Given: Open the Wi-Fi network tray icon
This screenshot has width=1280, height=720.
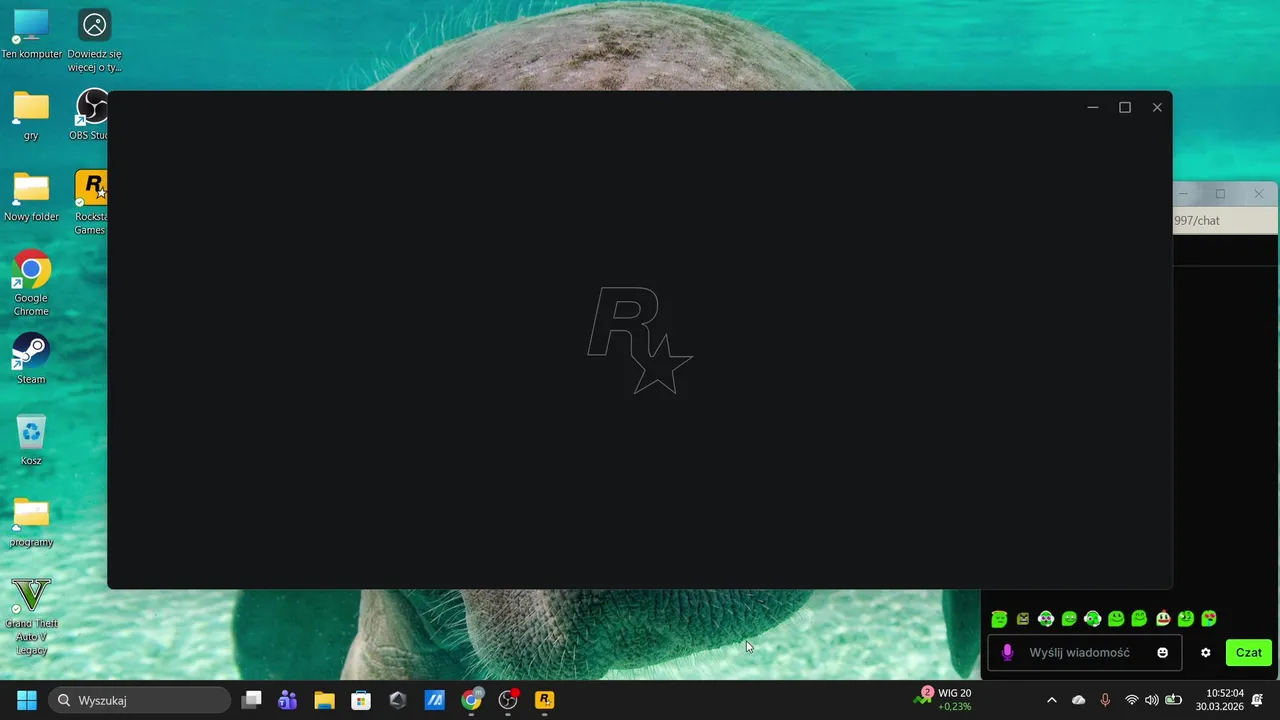Looking at the screenshot, I should (x=1132, y=700).
